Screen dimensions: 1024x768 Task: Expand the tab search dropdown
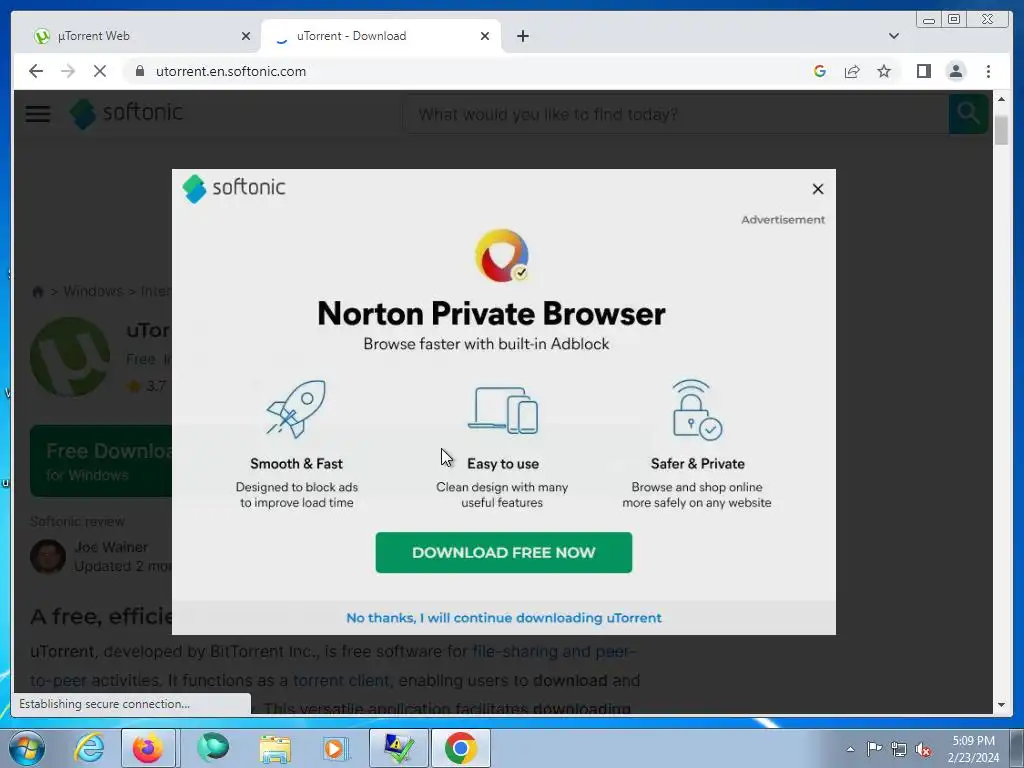pos(893,36)
